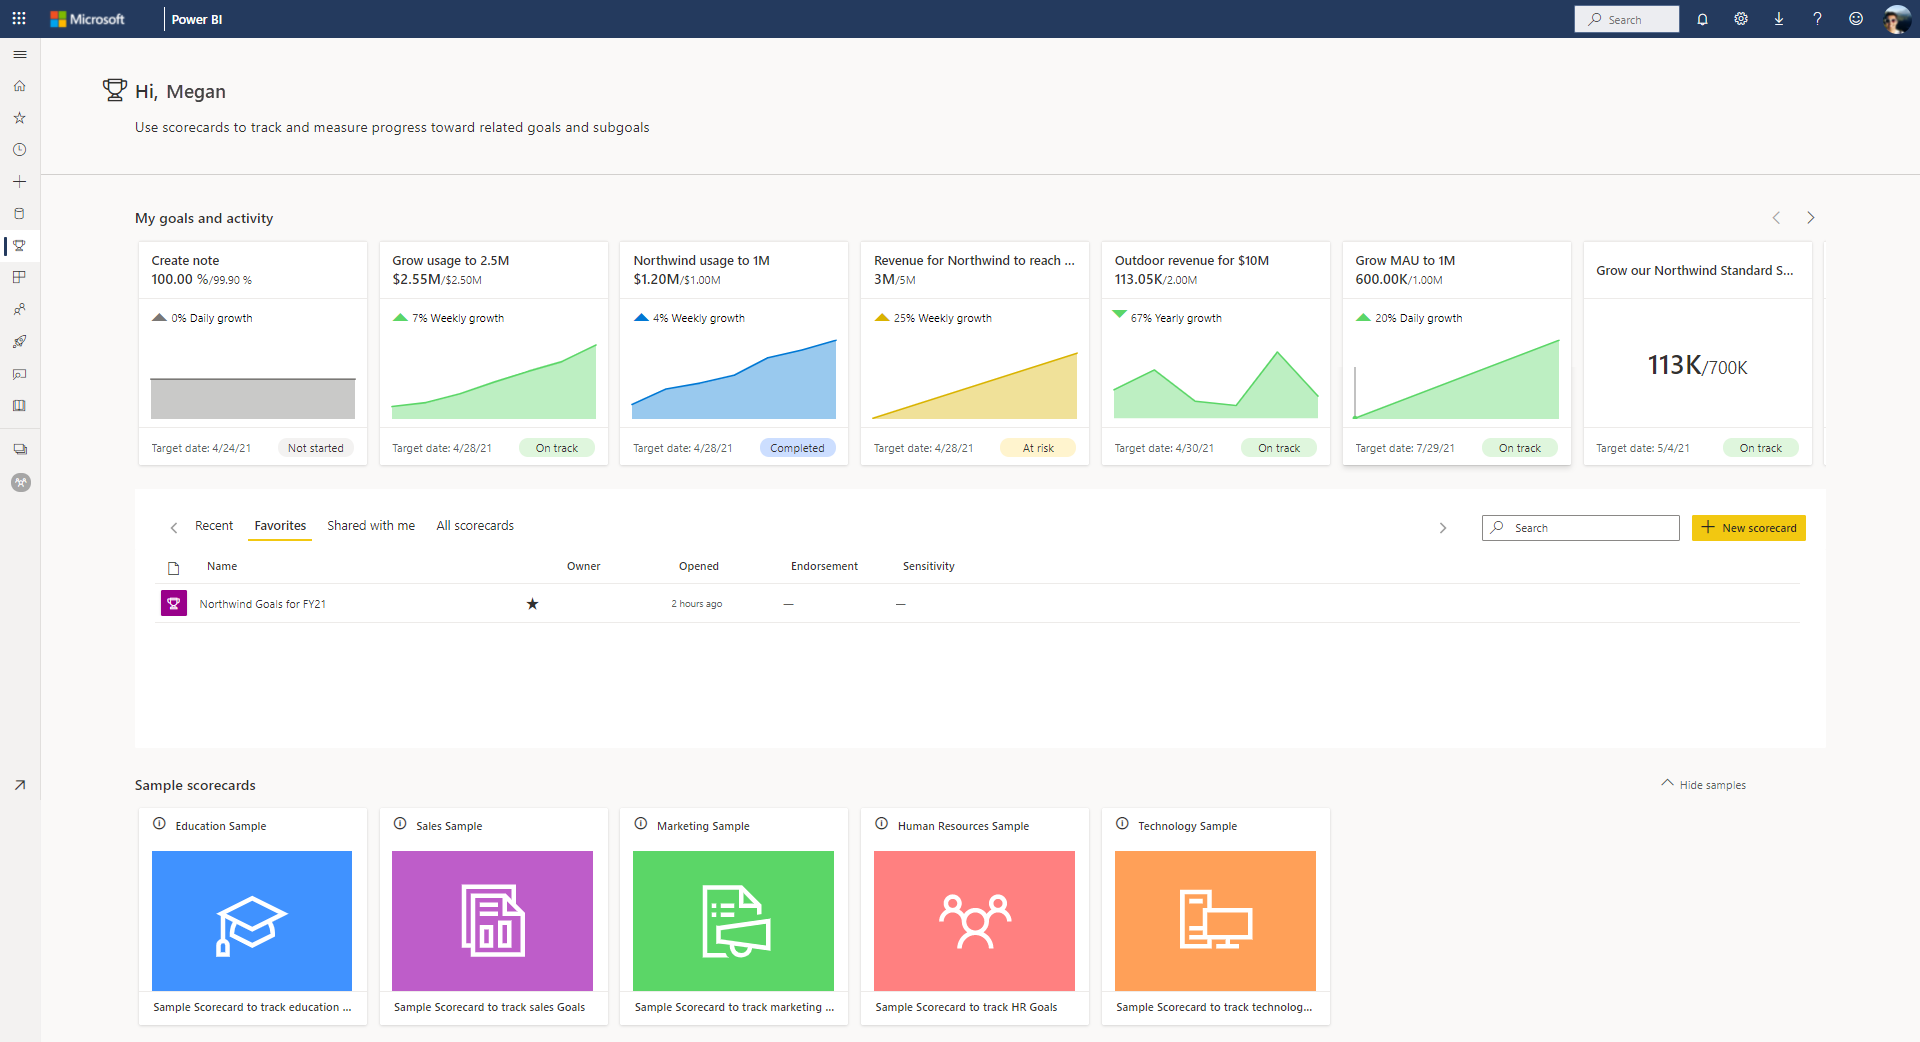Open Grow MAU to 1M goal card
This screenshot has height=1042, width=1920.
1457,353
